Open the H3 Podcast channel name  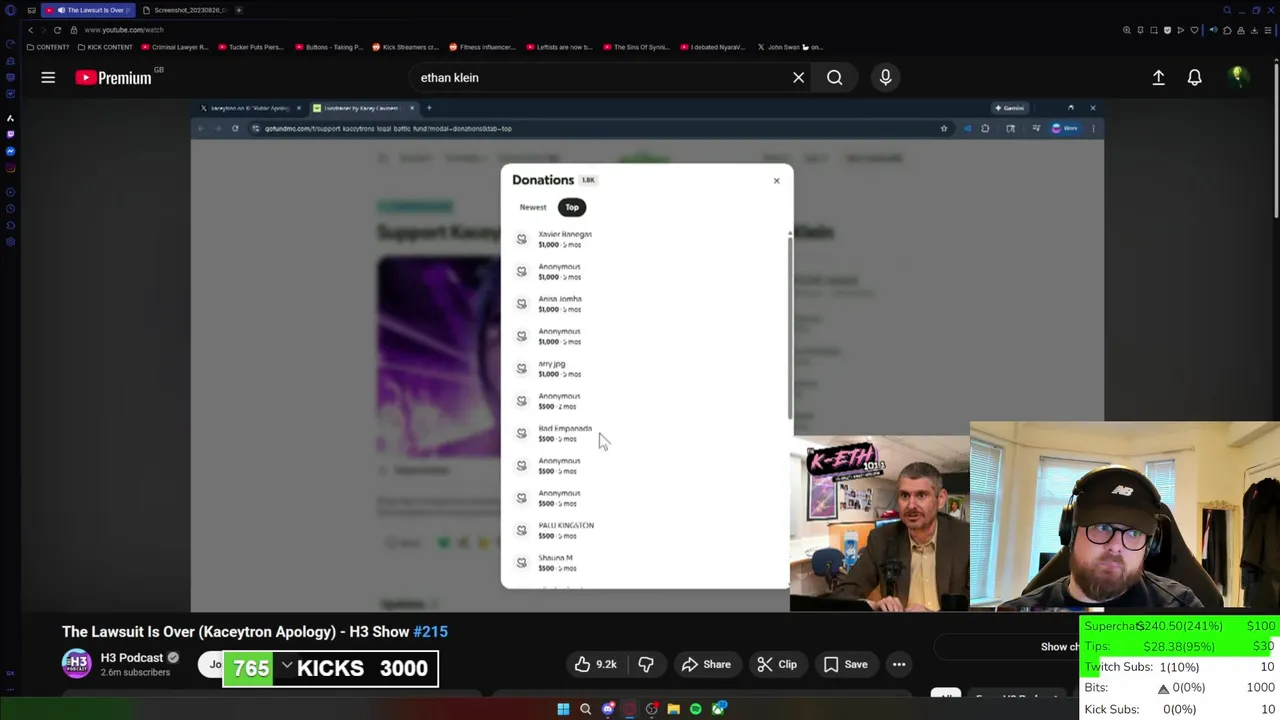coord(132,658)
